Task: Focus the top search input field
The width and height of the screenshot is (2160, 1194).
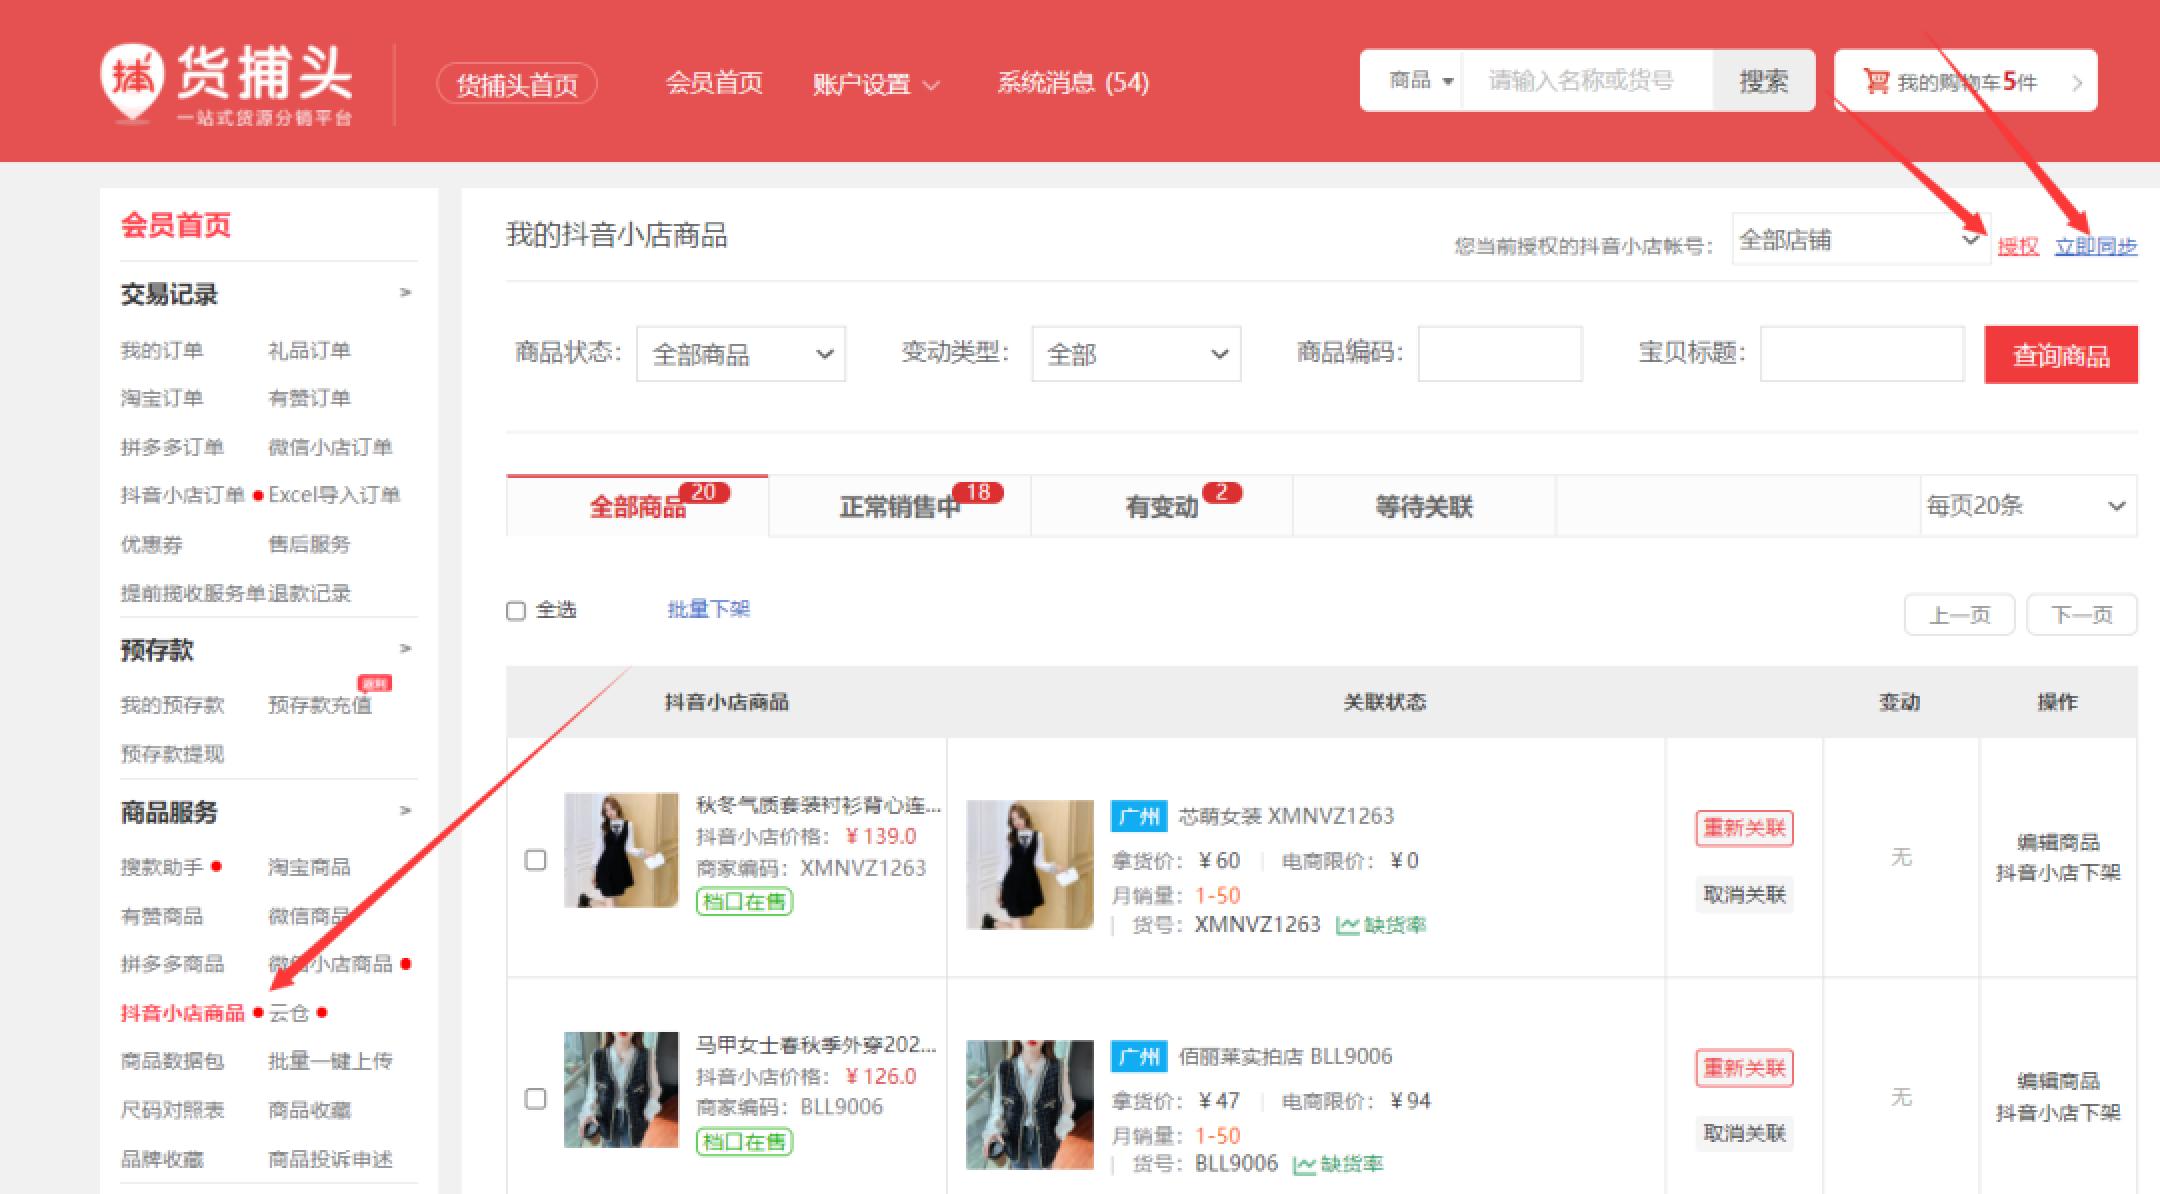Action: 1588,80
